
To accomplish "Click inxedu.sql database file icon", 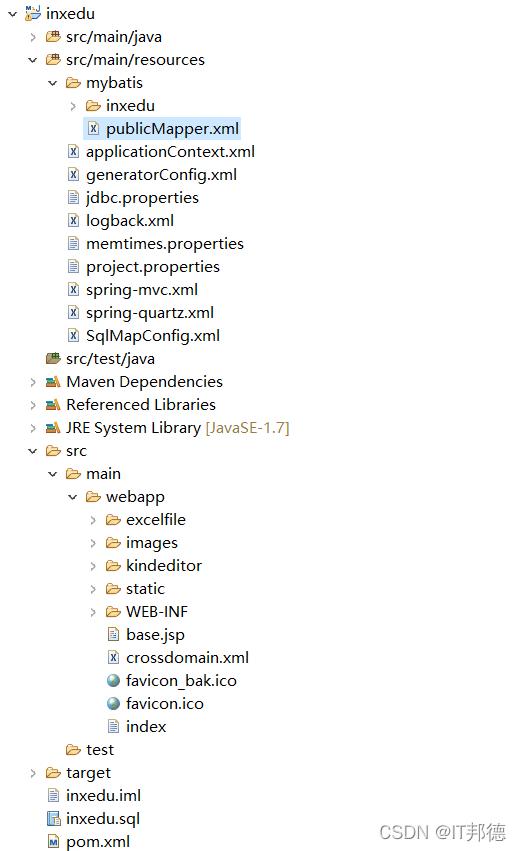I will [53, 818].
